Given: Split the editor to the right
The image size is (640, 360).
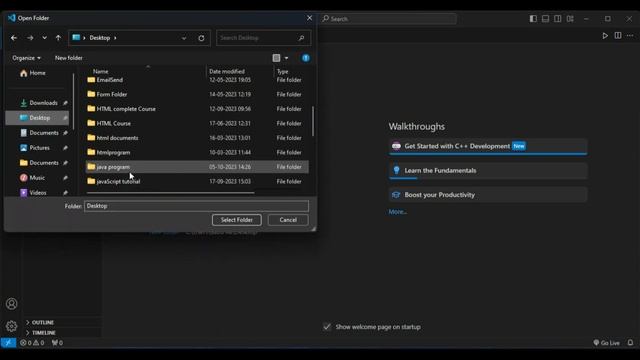Looking at the screenshot, I should point(618,36).
